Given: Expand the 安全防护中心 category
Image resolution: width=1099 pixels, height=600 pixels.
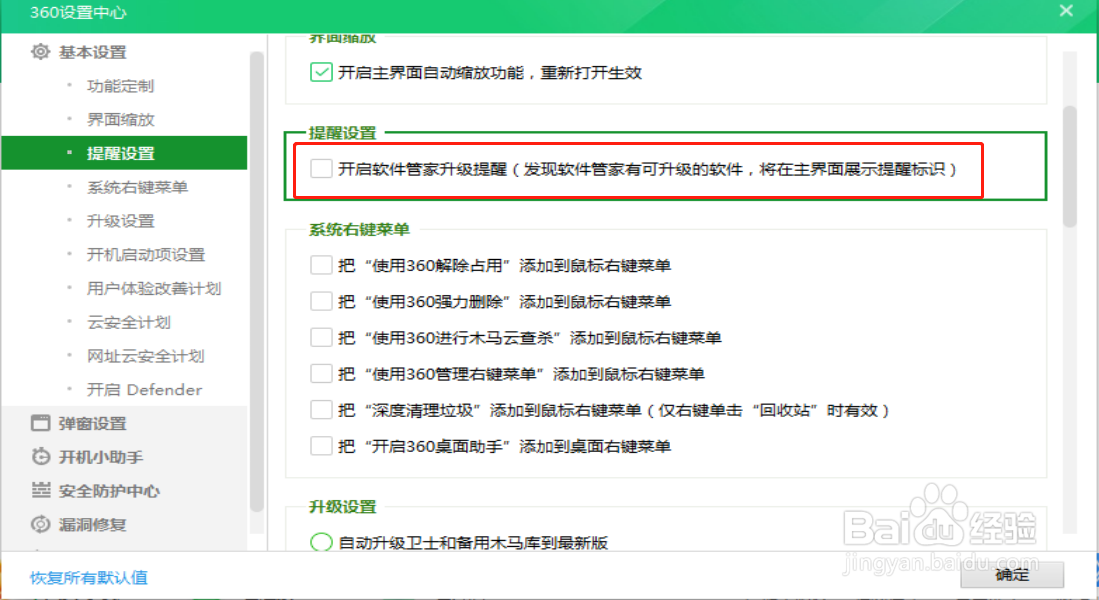Looking at the screenshot, I should (x=109, y=491).
